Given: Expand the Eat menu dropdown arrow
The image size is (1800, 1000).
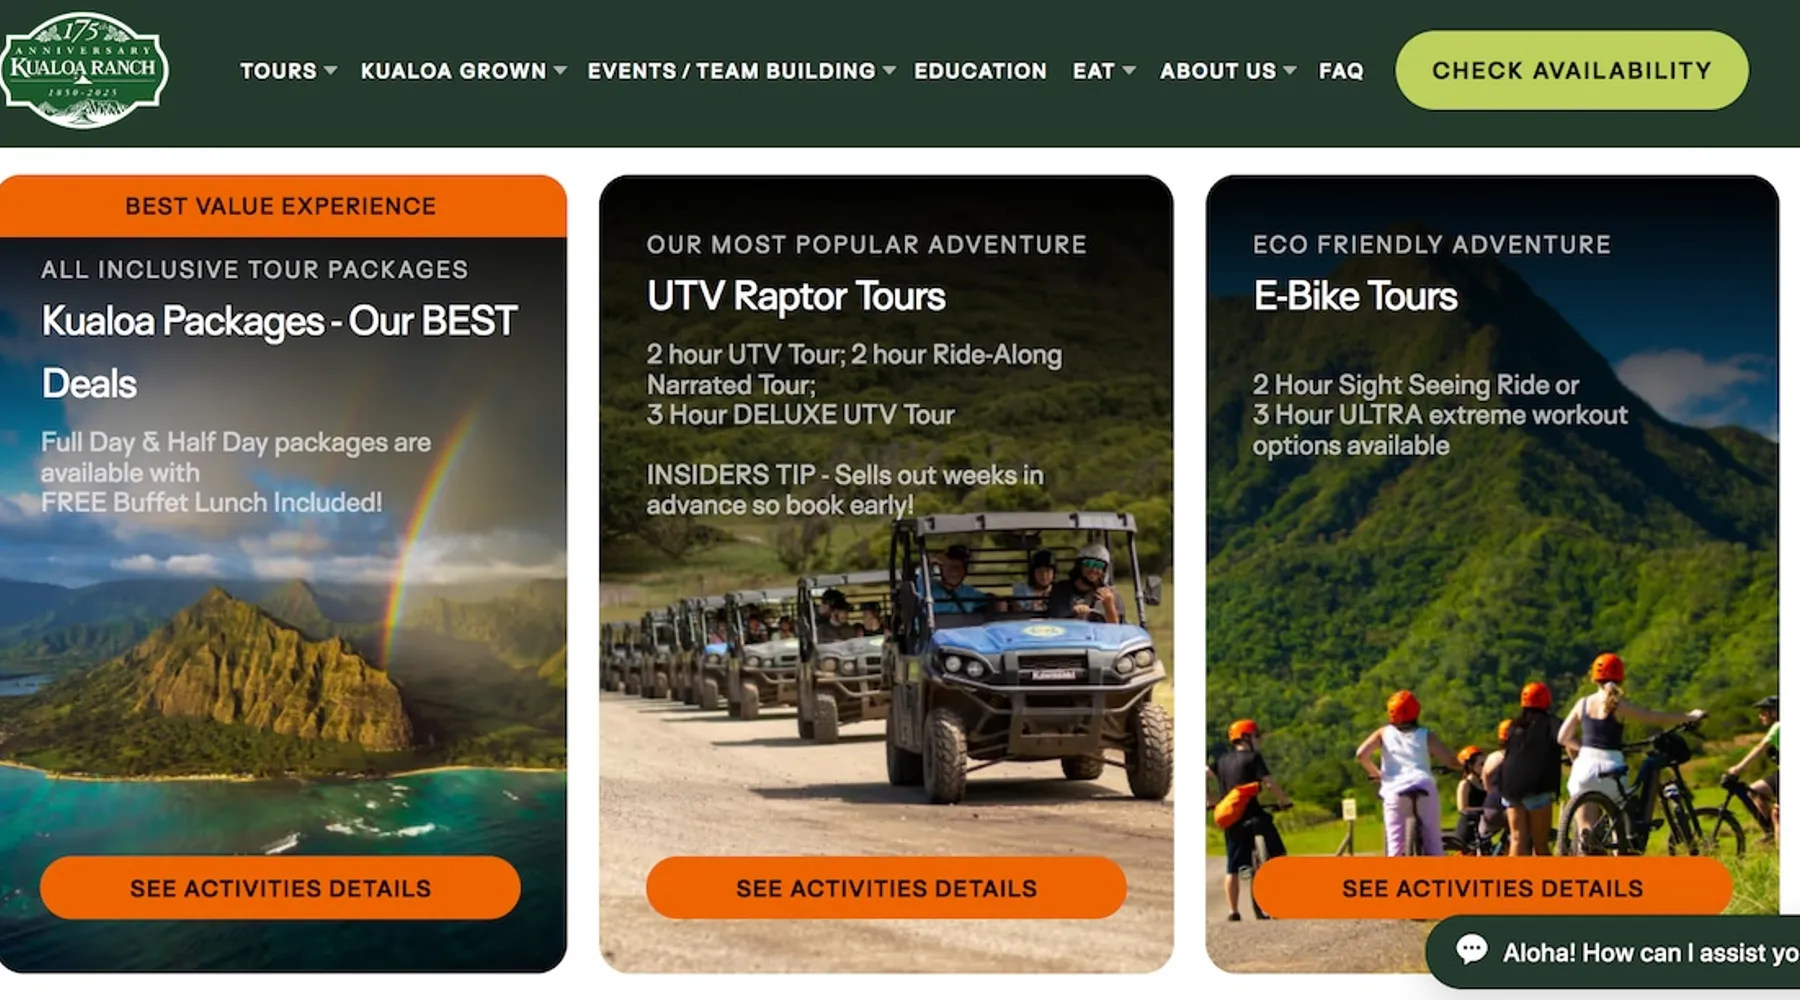Looking at the screenshot, I should click(1129, 71).
